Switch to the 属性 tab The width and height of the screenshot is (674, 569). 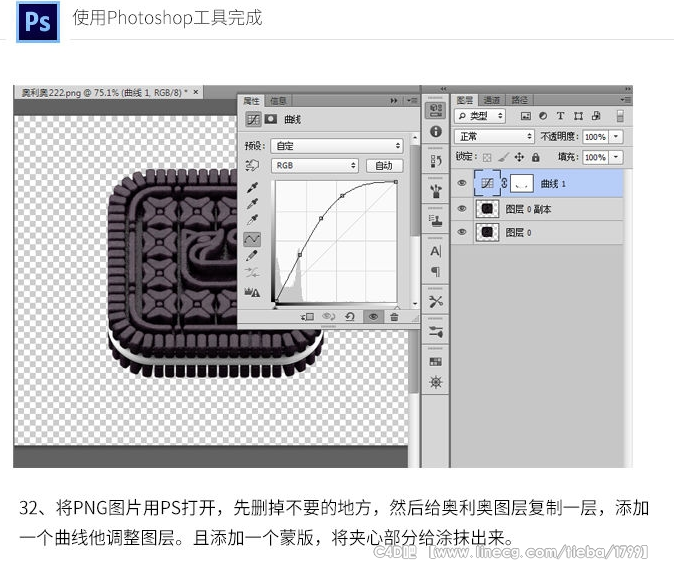[x=251, y=101]
